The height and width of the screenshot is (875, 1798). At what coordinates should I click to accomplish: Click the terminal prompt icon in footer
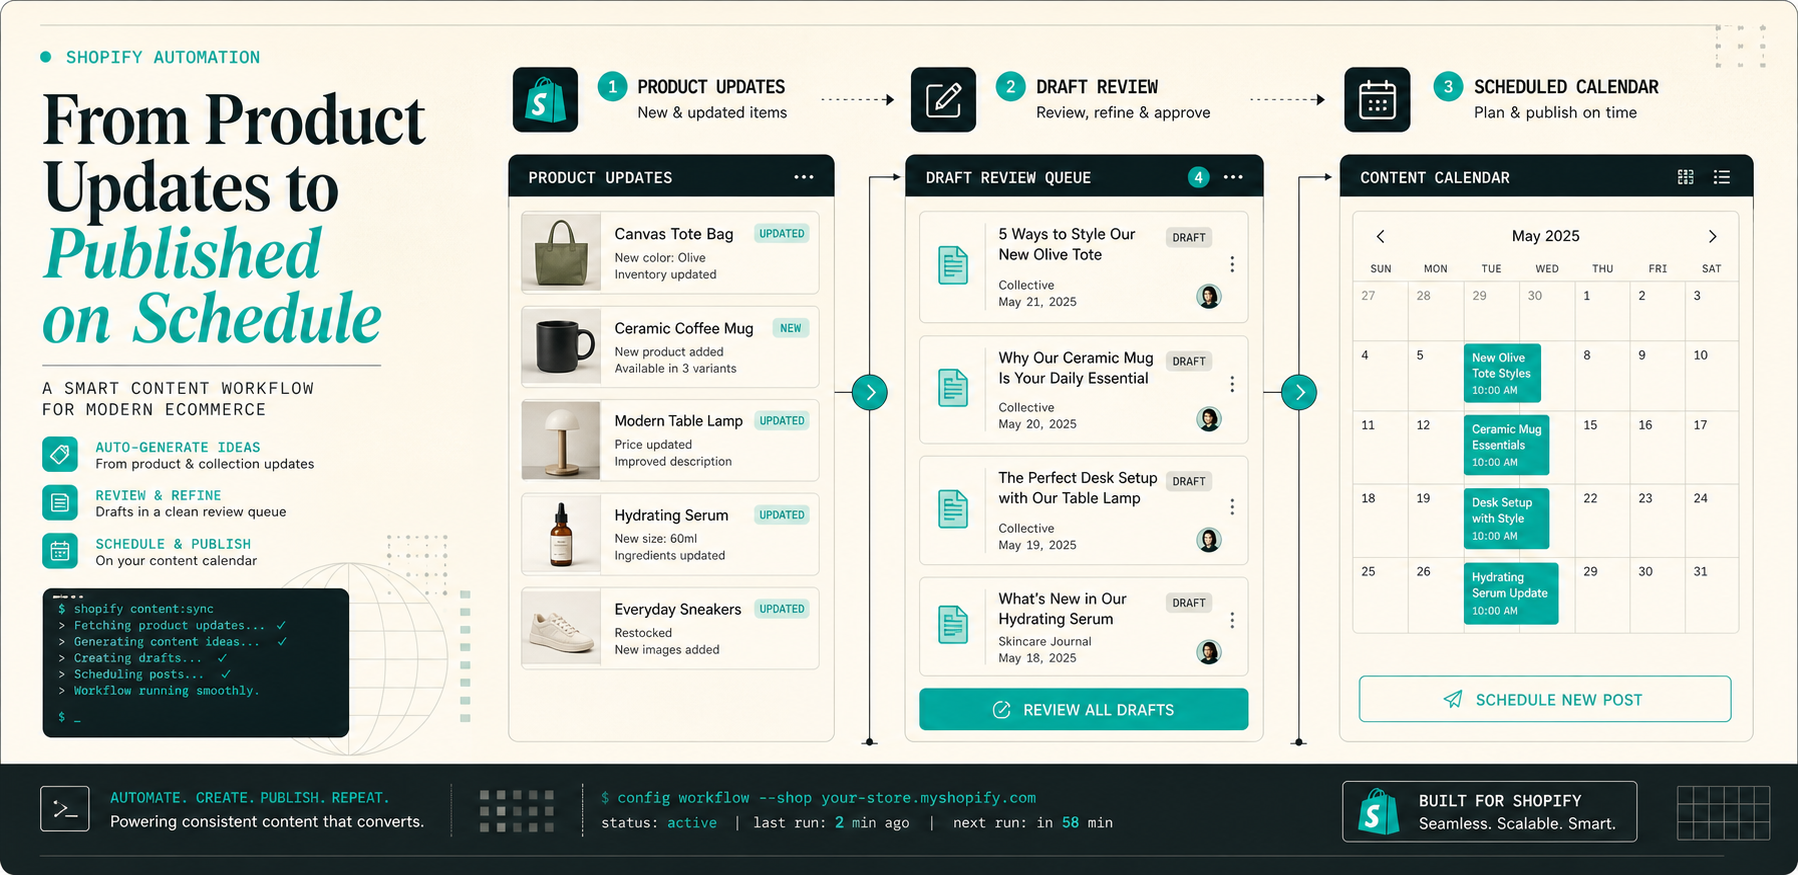(x=65, y=809)
